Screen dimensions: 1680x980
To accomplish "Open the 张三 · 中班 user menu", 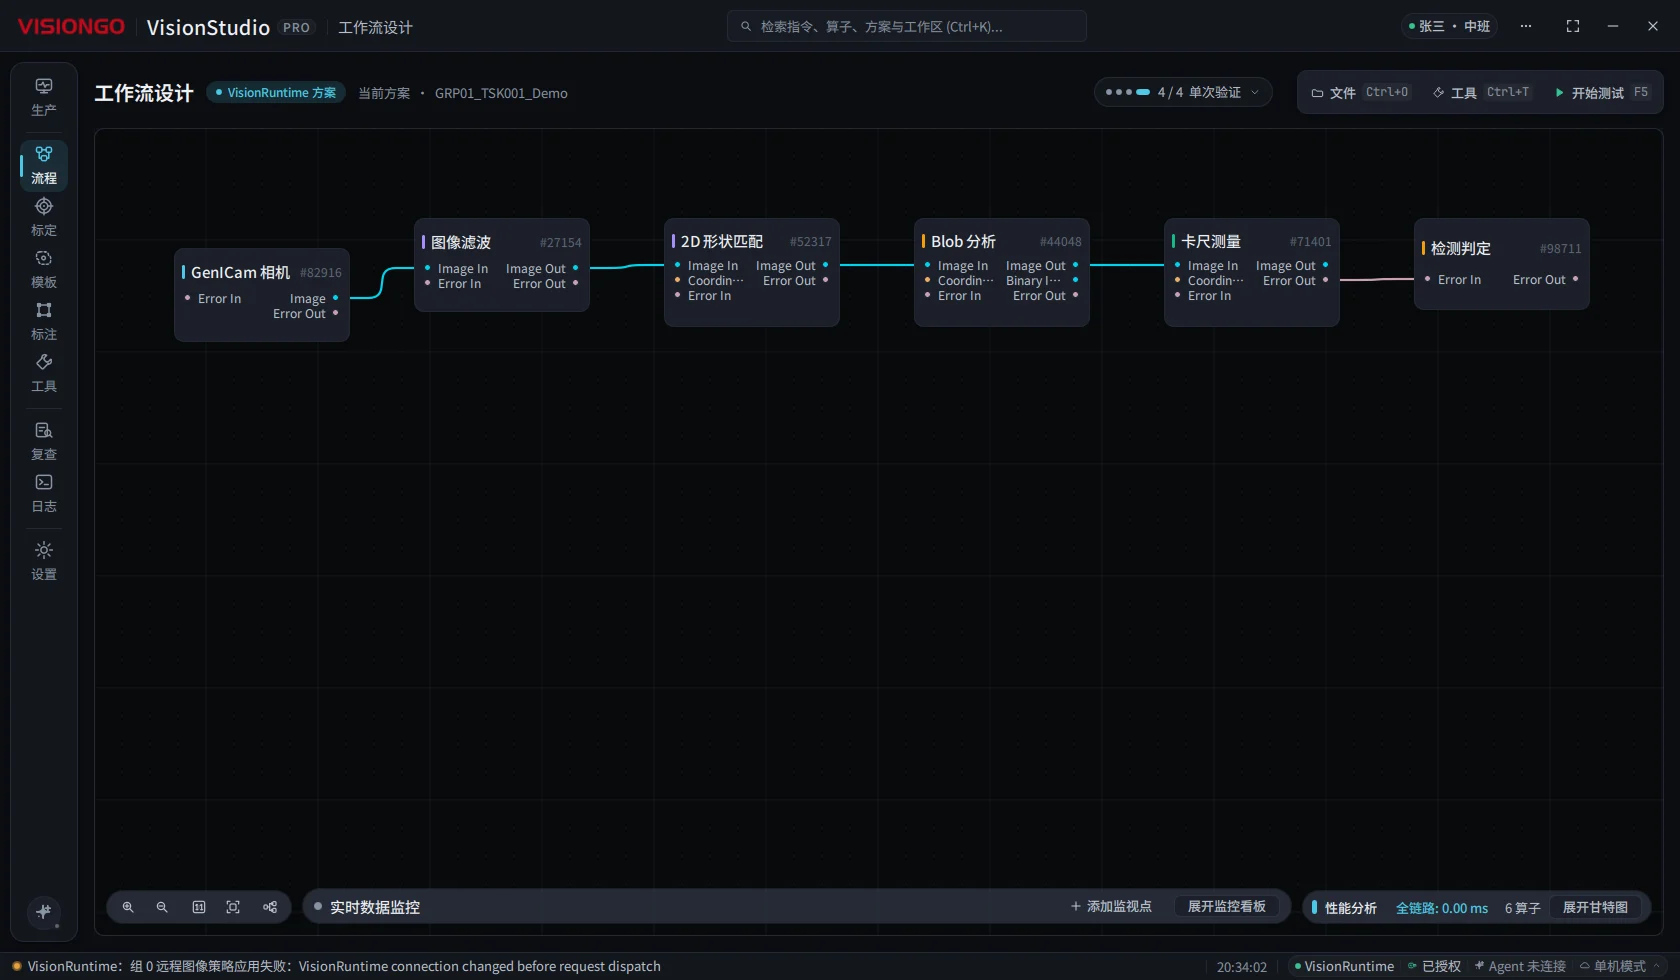I will point(1449,26).
